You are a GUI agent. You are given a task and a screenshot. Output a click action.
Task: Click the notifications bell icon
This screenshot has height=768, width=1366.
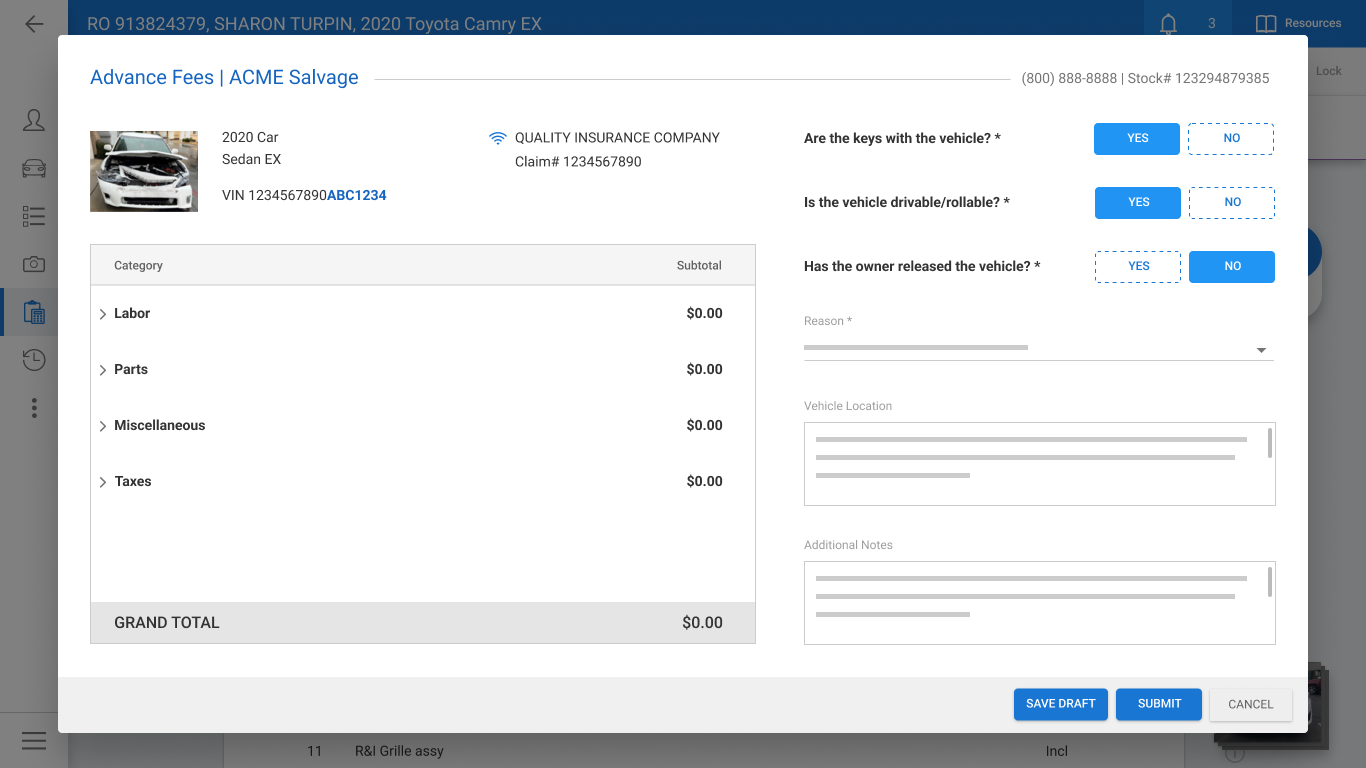pyautogui.click(x=1168, y=24)
